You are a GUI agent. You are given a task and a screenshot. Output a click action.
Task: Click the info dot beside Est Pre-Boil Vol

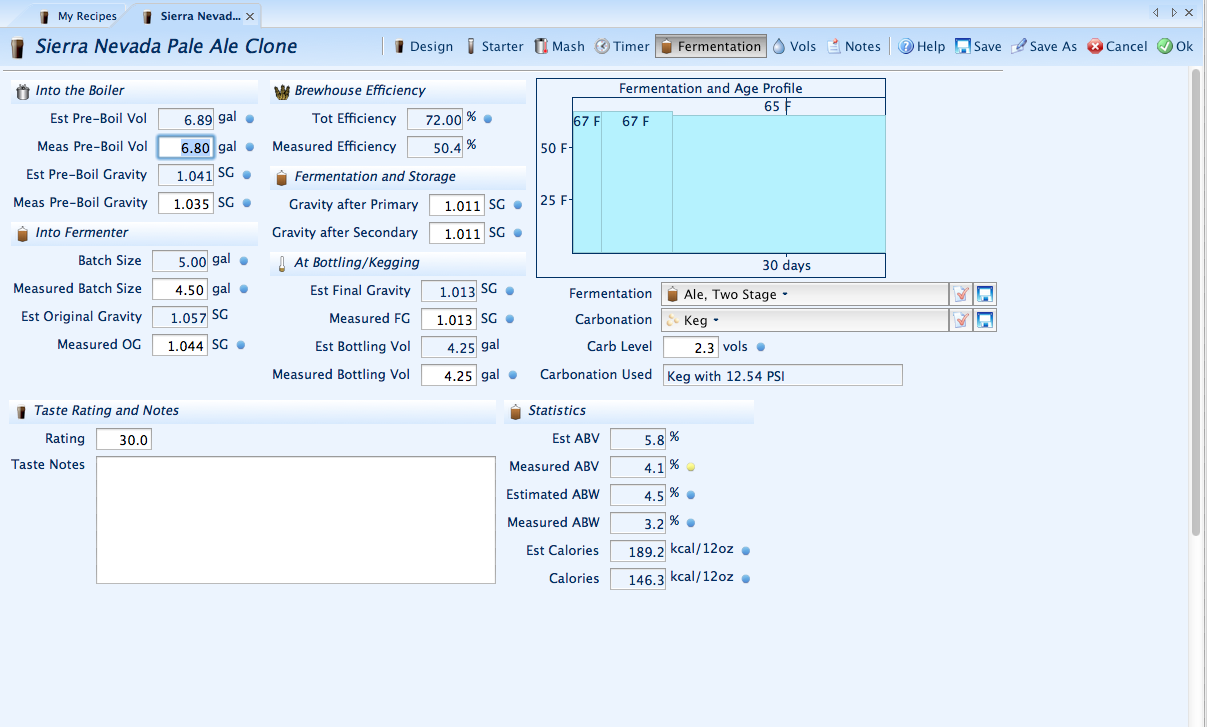tap(250, 119)
